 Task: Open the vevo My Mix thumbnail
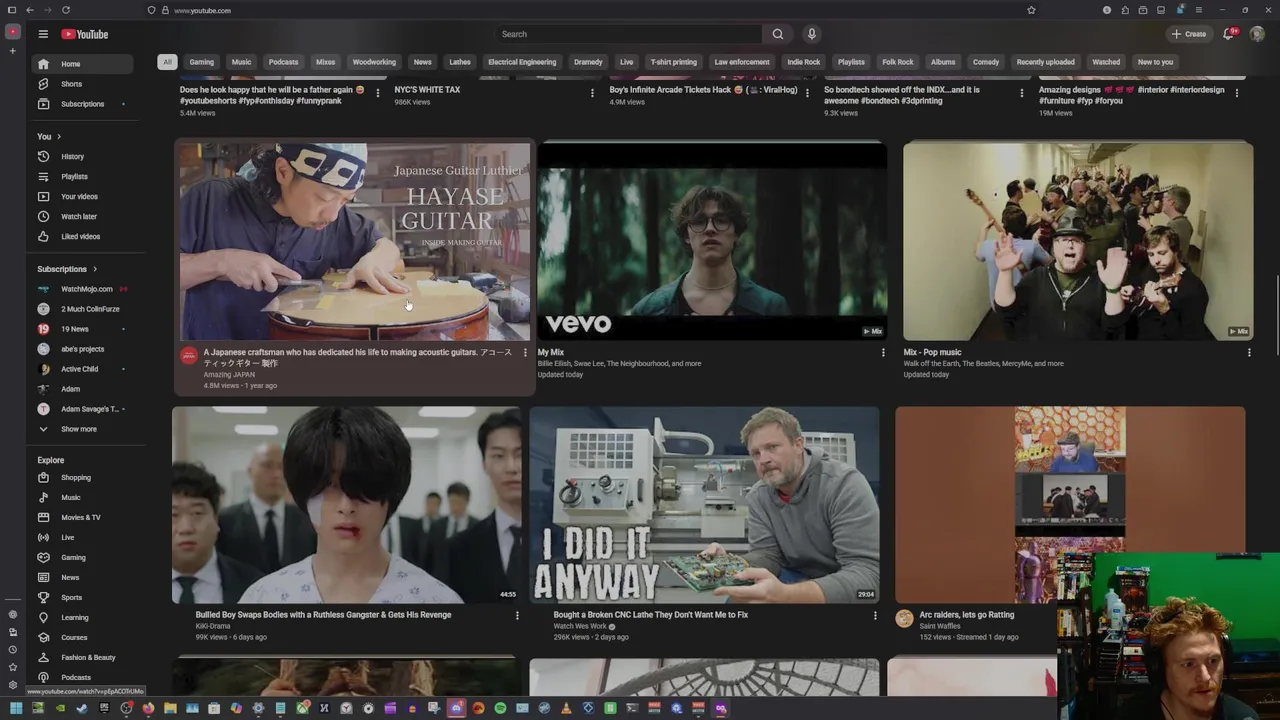(712, 242)
